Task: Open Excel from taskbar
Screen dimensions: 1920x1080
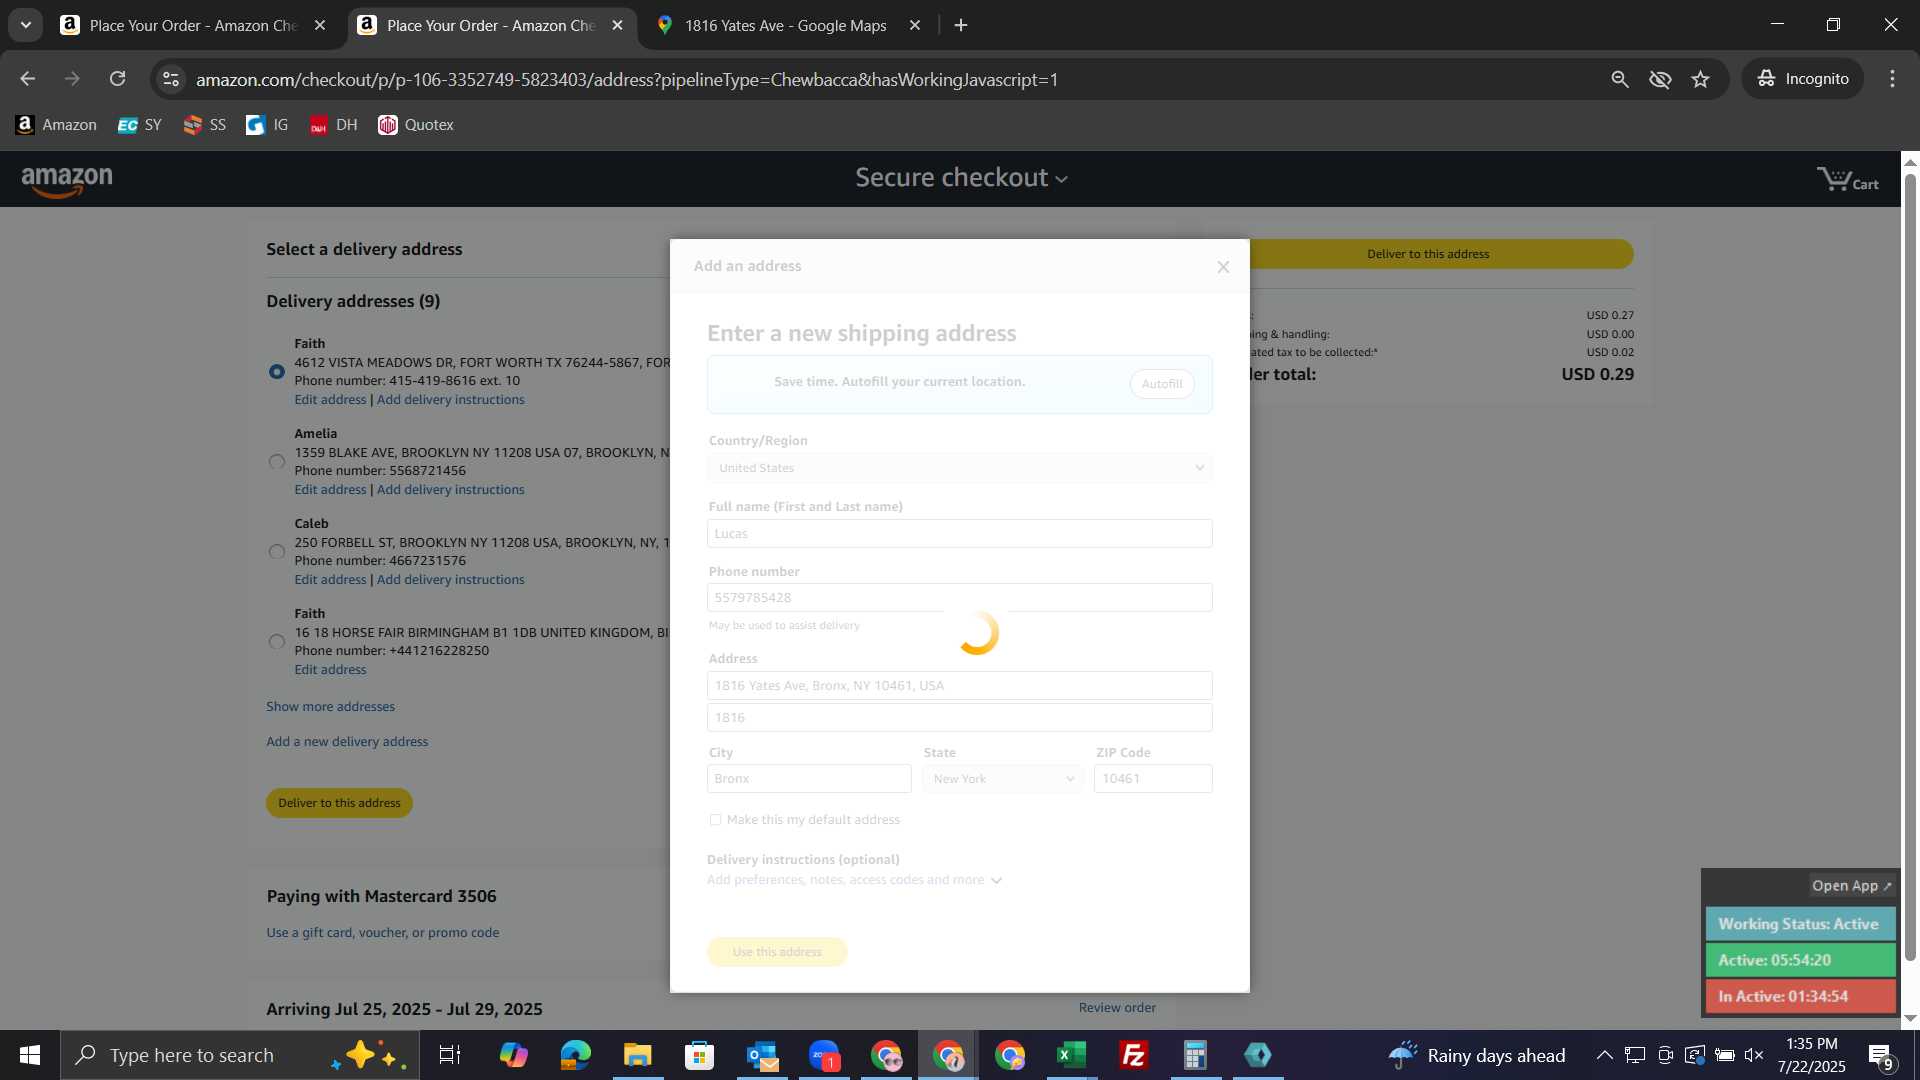Action: point(1071,1055)
